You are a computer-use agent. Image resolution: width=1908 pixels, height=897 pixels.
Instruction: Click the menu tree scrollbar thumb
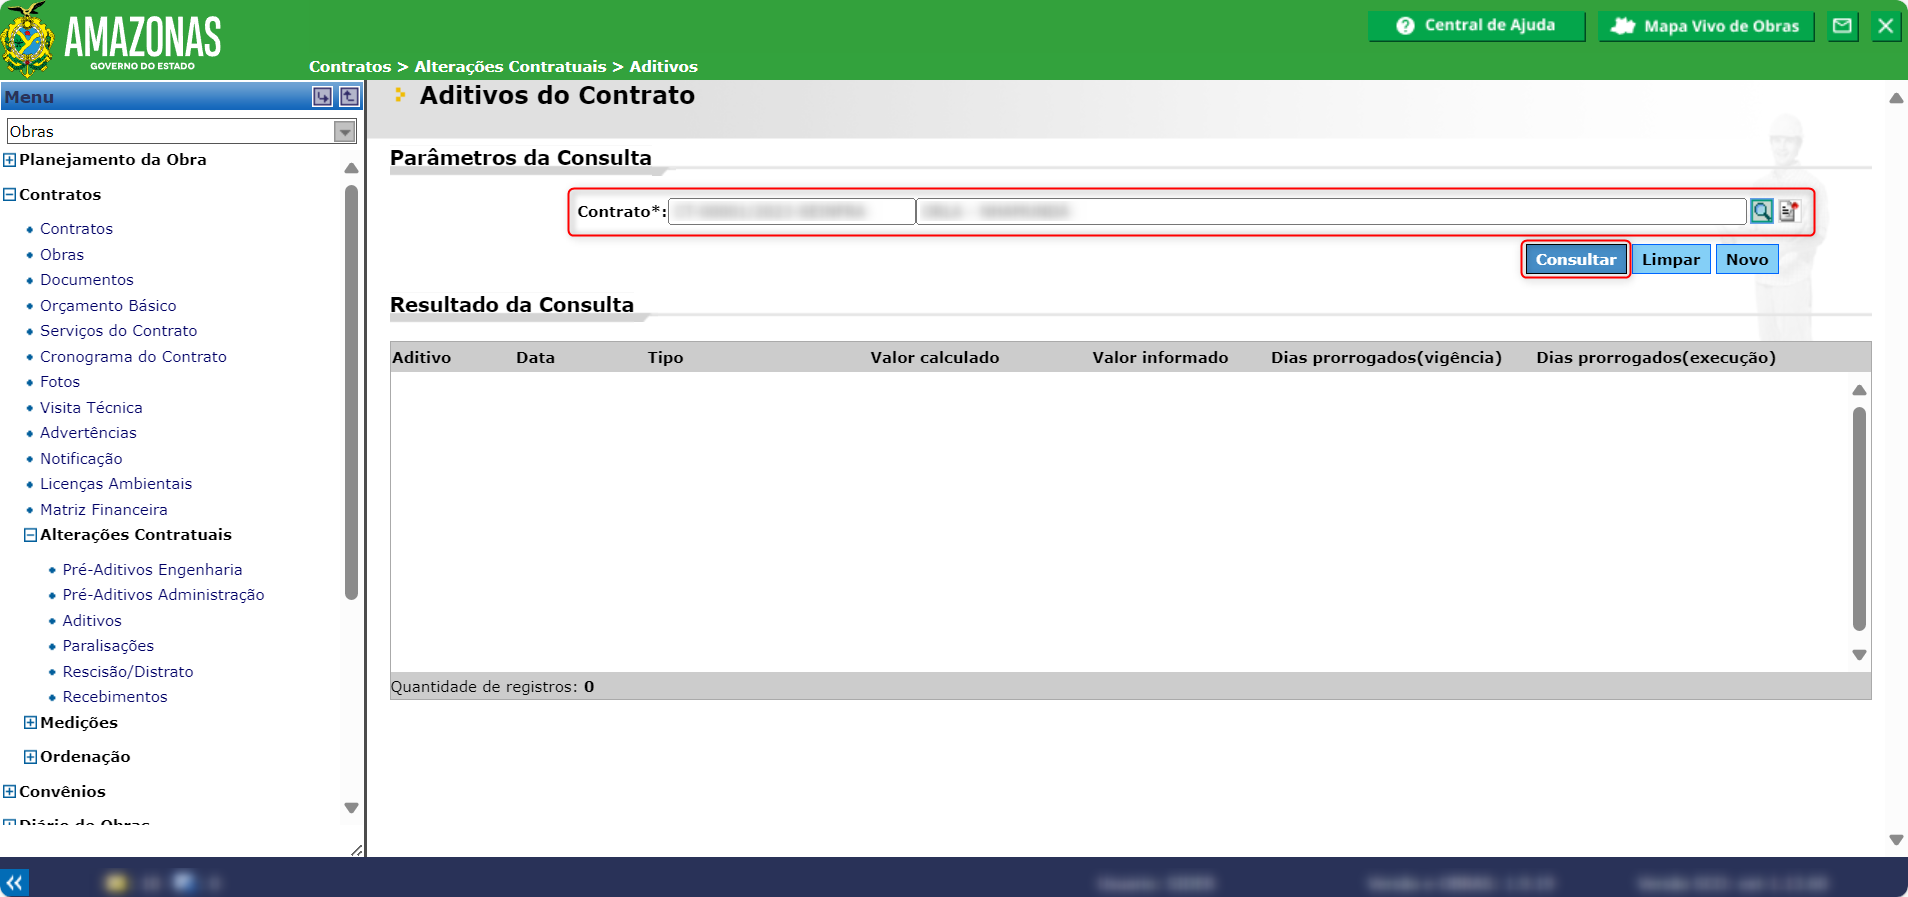(351, 393)
